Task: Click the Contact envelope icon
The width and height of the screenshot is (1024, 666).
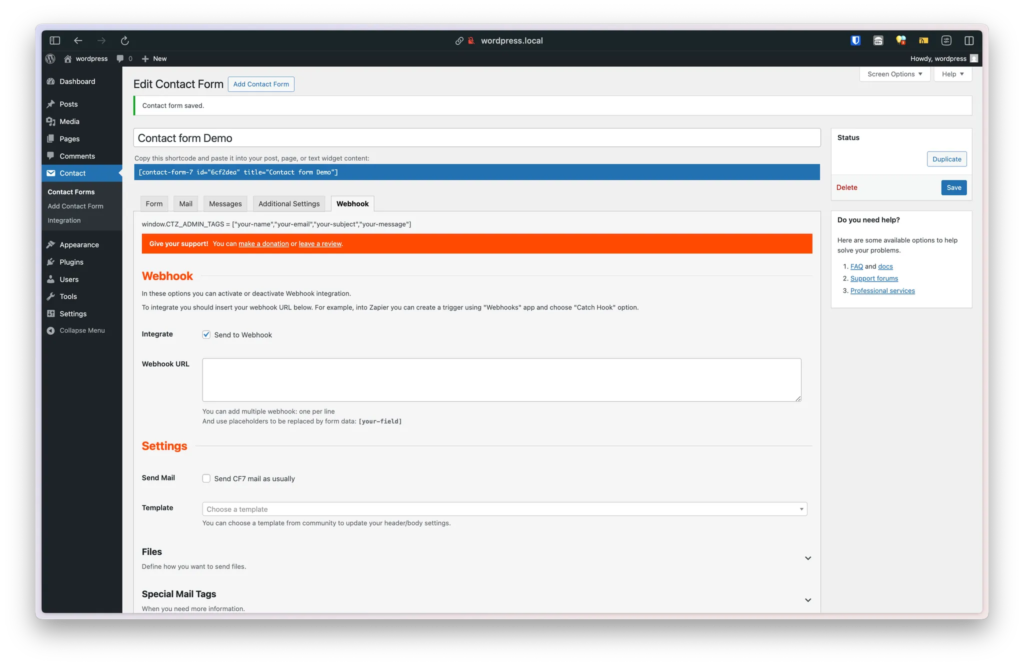Action: 51,173
